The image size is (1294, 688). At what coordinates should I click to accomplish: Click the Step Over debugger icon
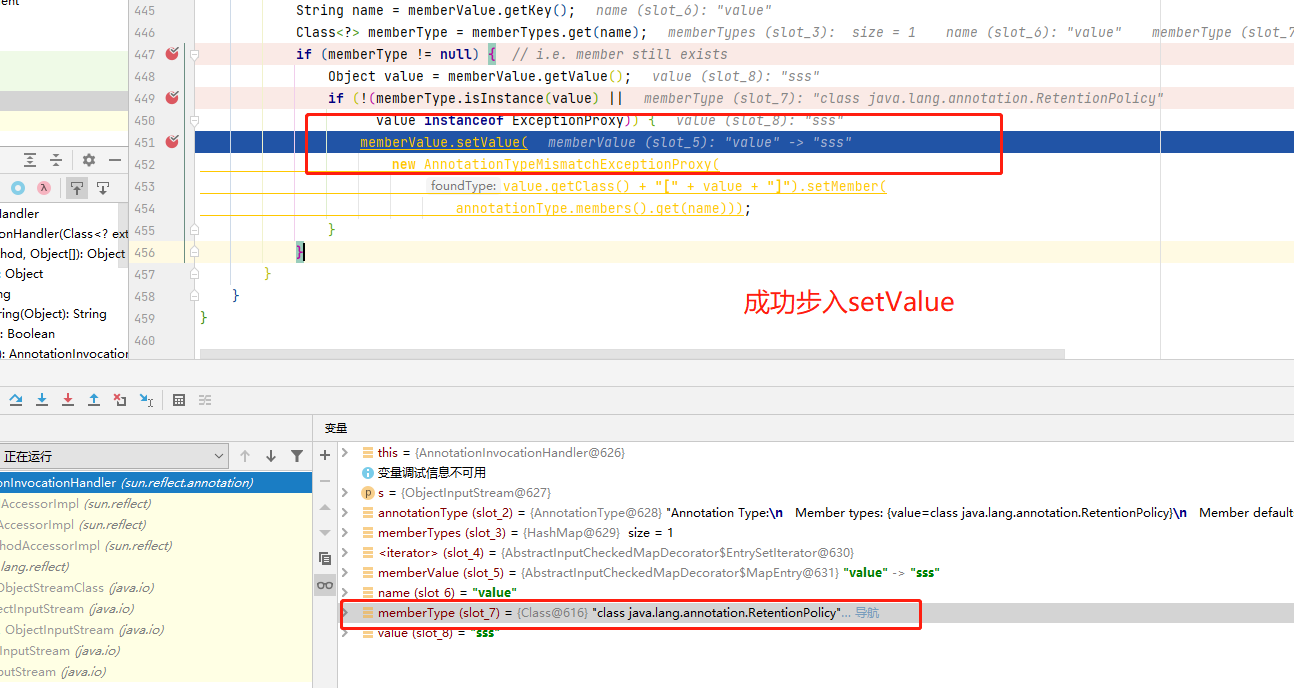pyautogui.click(x=16, y=400)
